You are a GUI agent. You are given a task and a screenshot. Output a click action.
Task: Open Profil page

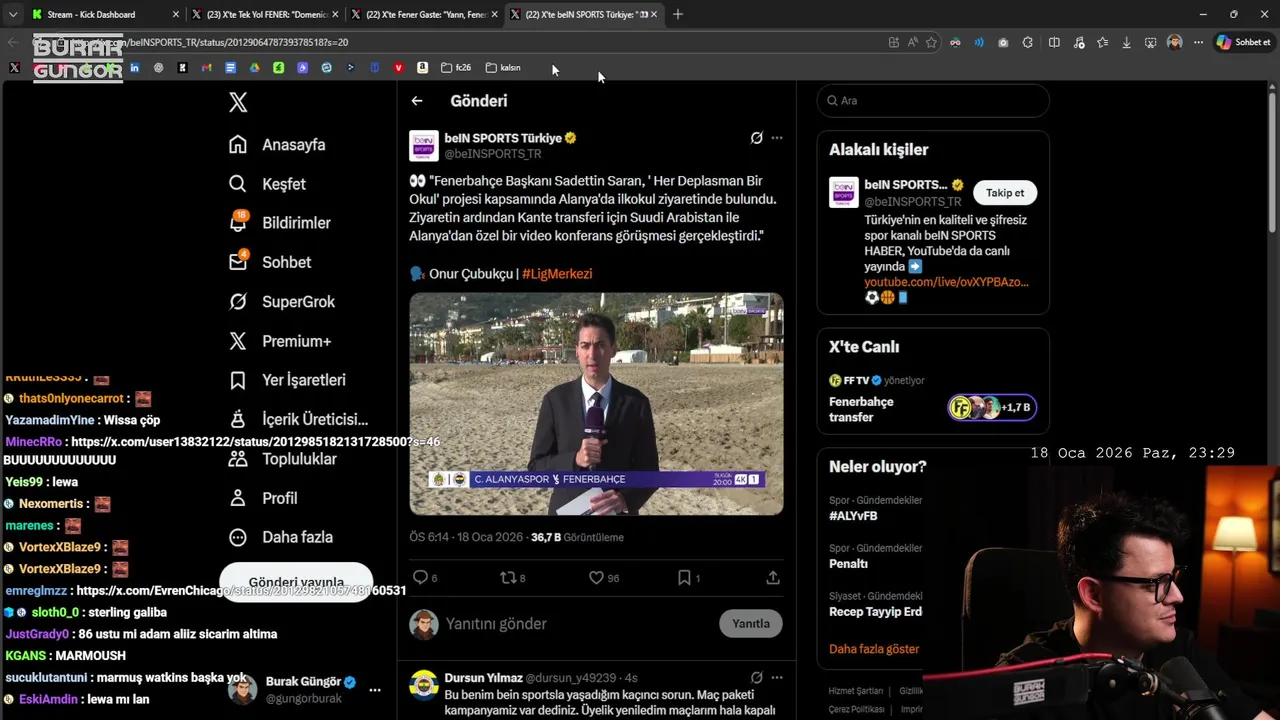tap(263, 498)
